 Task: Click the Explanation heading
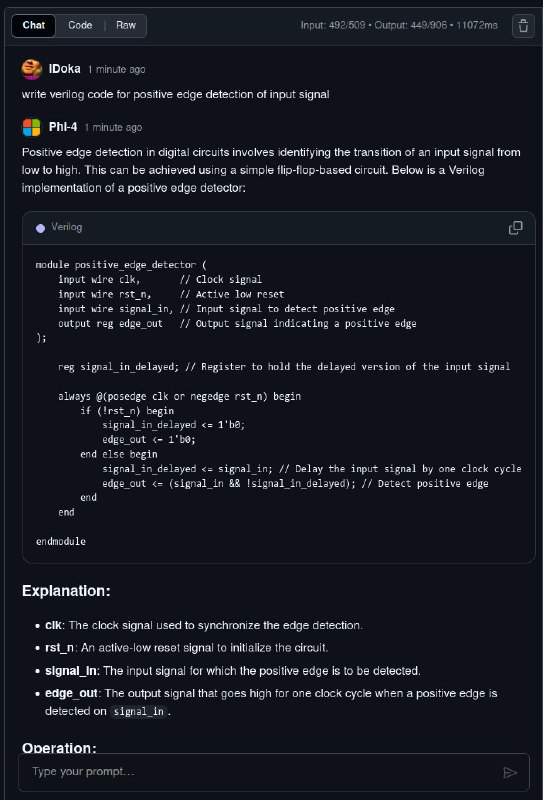pyautogui.click(x=66, y=591)
